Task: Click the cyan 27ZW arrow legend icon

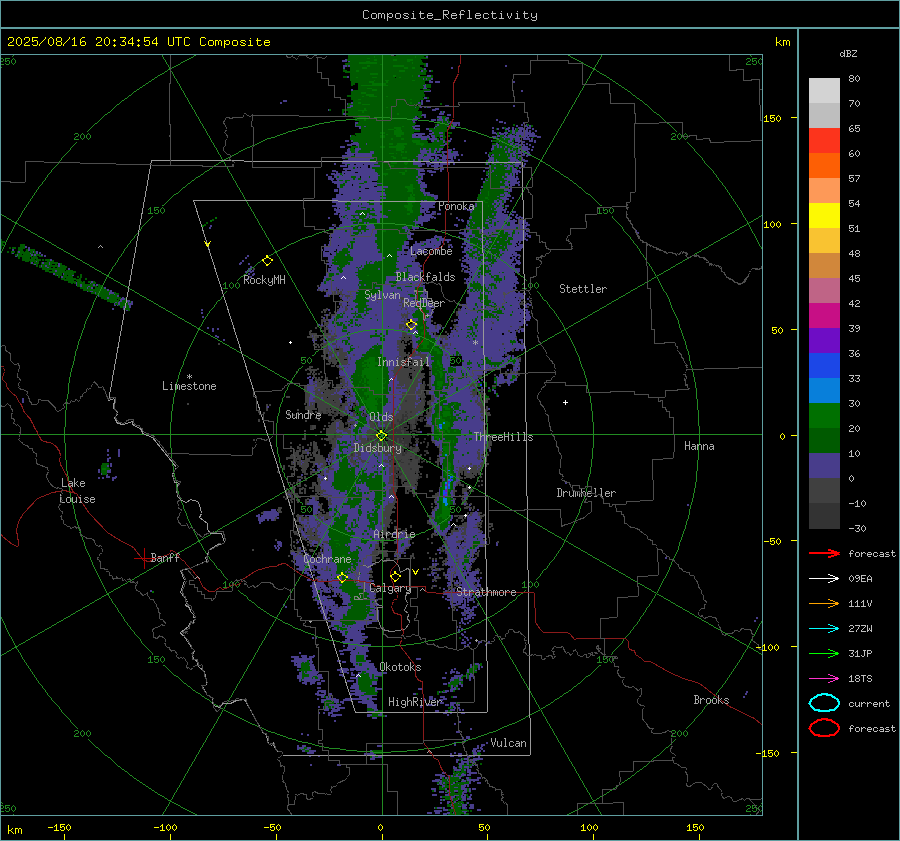Action: 824,629
